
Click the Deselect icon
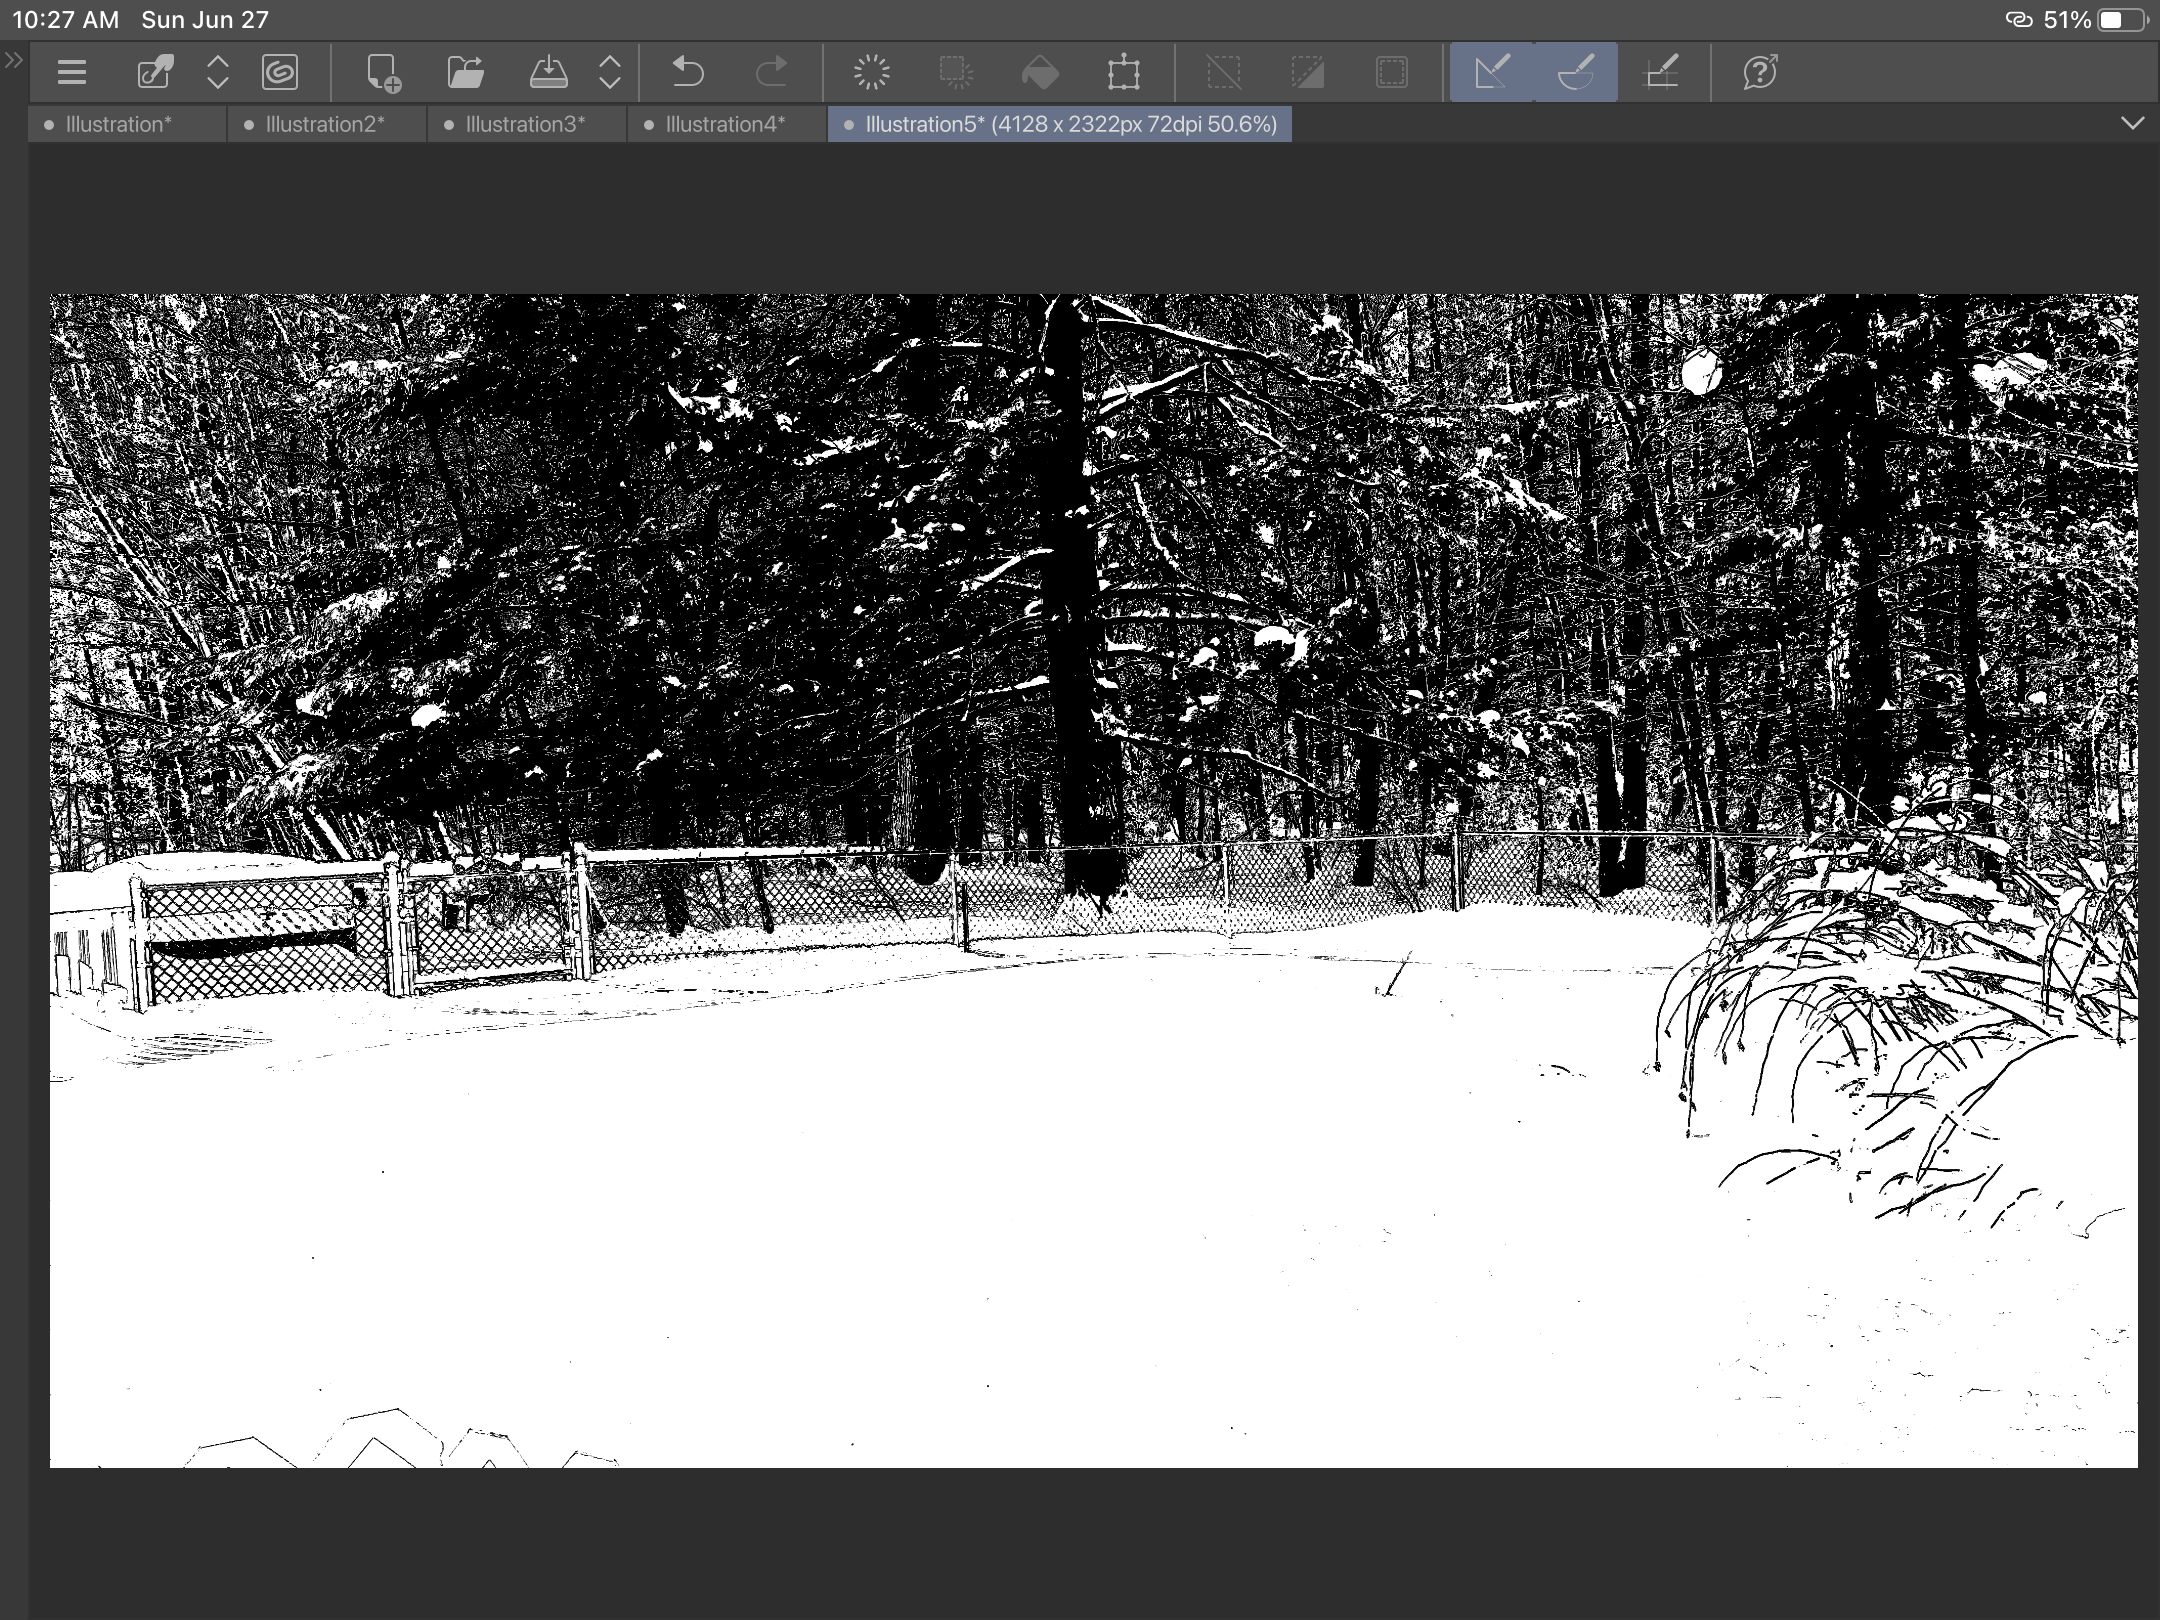(1224, 72)
